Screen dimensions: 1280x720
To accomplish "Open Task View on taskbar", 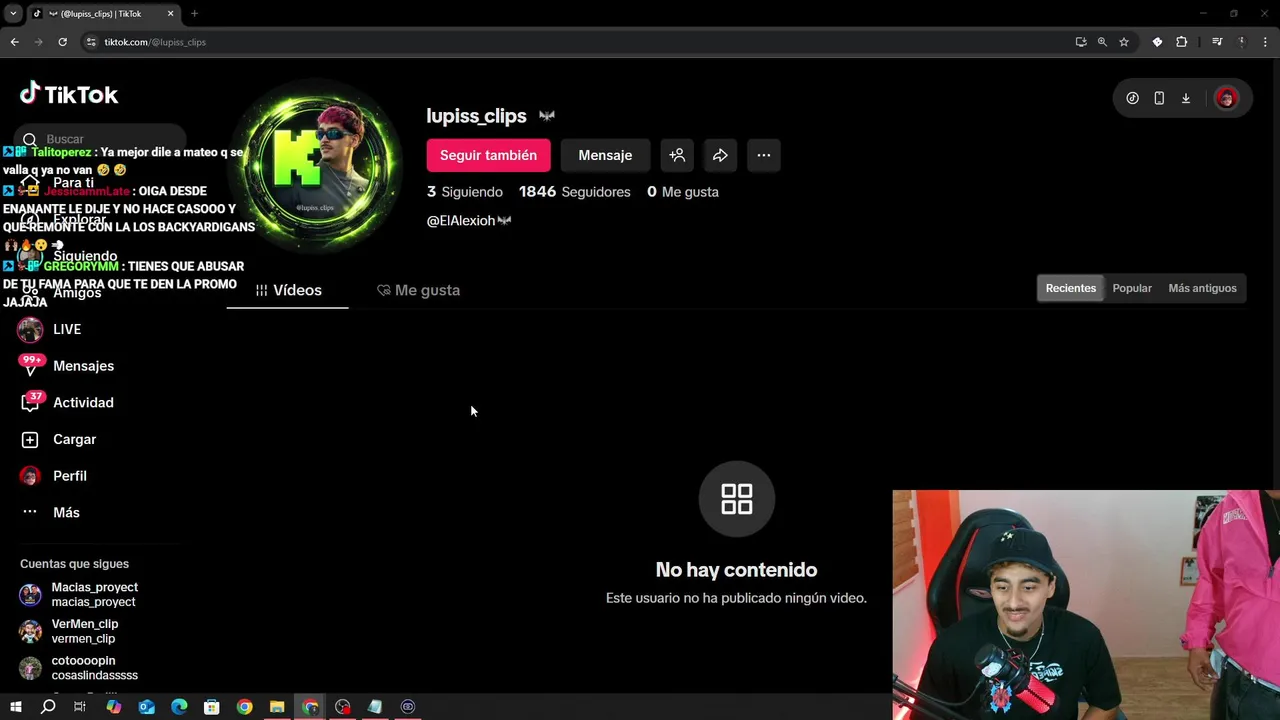I will [x=80, y=707].
